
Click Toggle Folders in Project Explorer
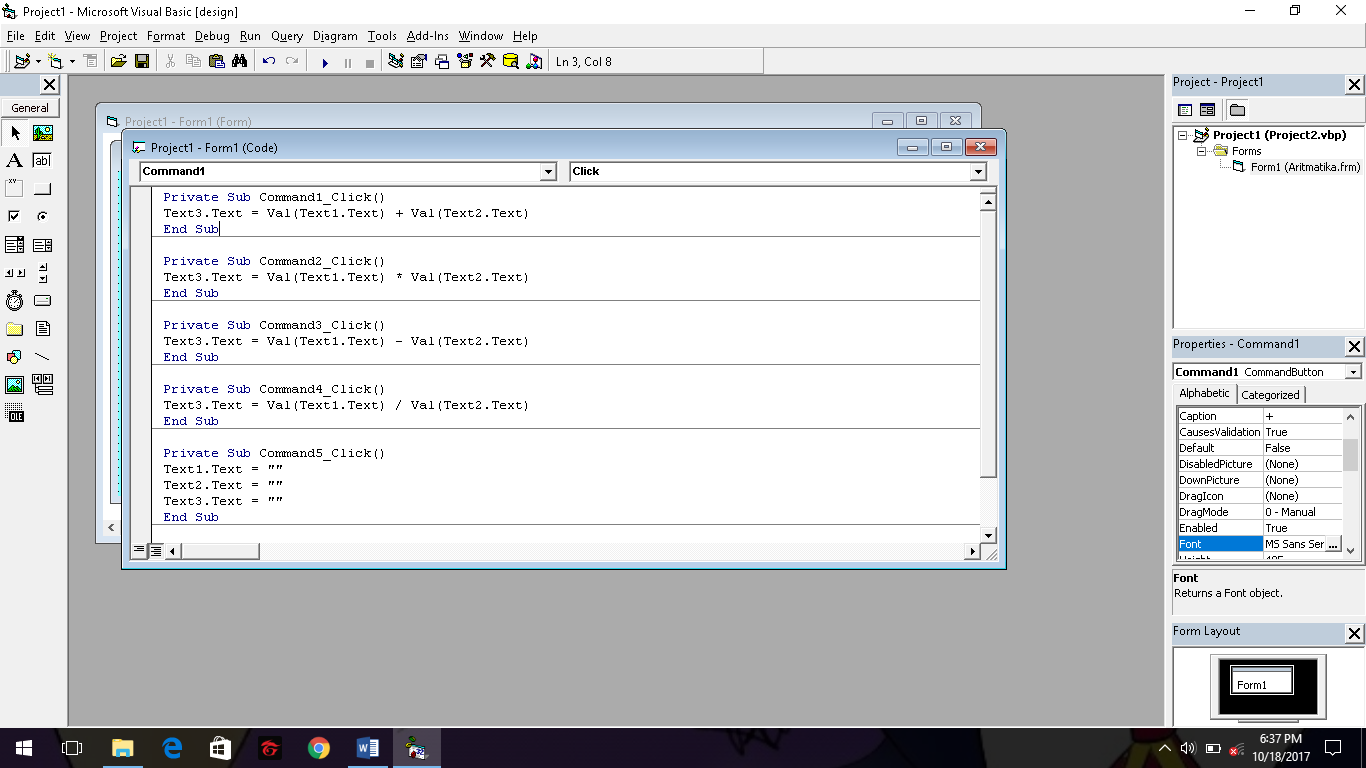[1237, 109]
